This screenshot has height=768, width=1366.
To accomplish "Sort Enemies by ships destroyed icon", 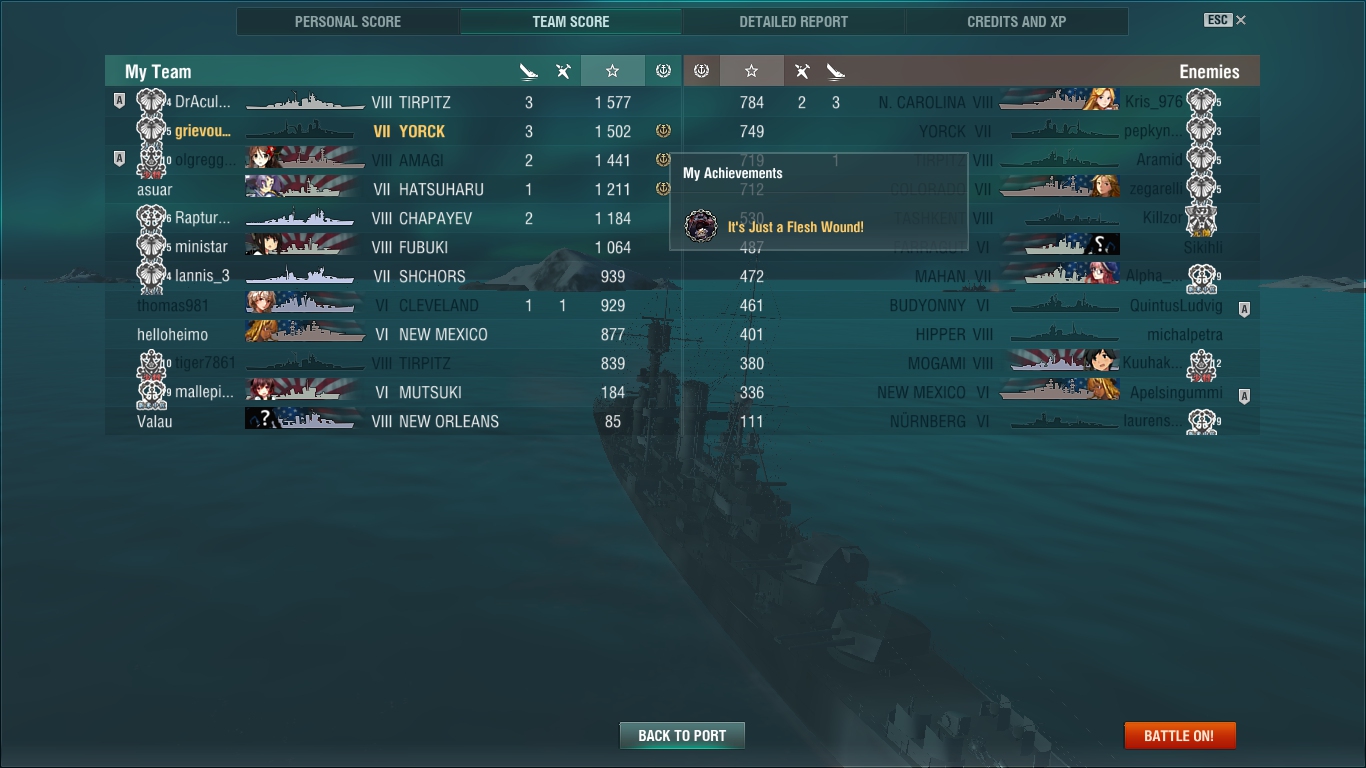I will tap(836, 71).
